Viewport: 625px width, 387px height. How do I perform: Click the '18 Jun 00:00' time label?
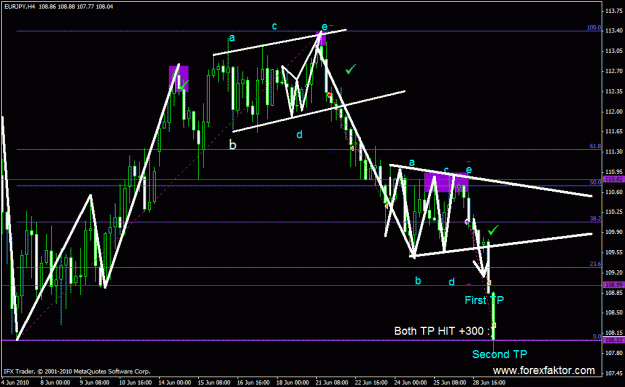[293, 383]
